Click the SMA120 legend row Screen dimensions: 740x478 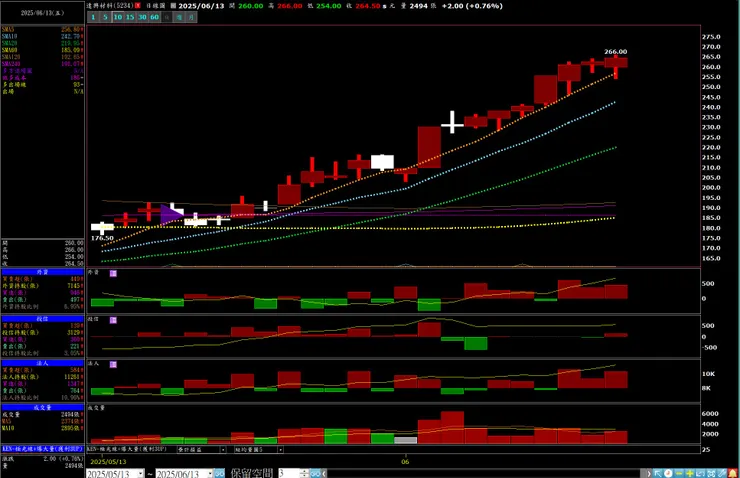click(x=42, y=57)
